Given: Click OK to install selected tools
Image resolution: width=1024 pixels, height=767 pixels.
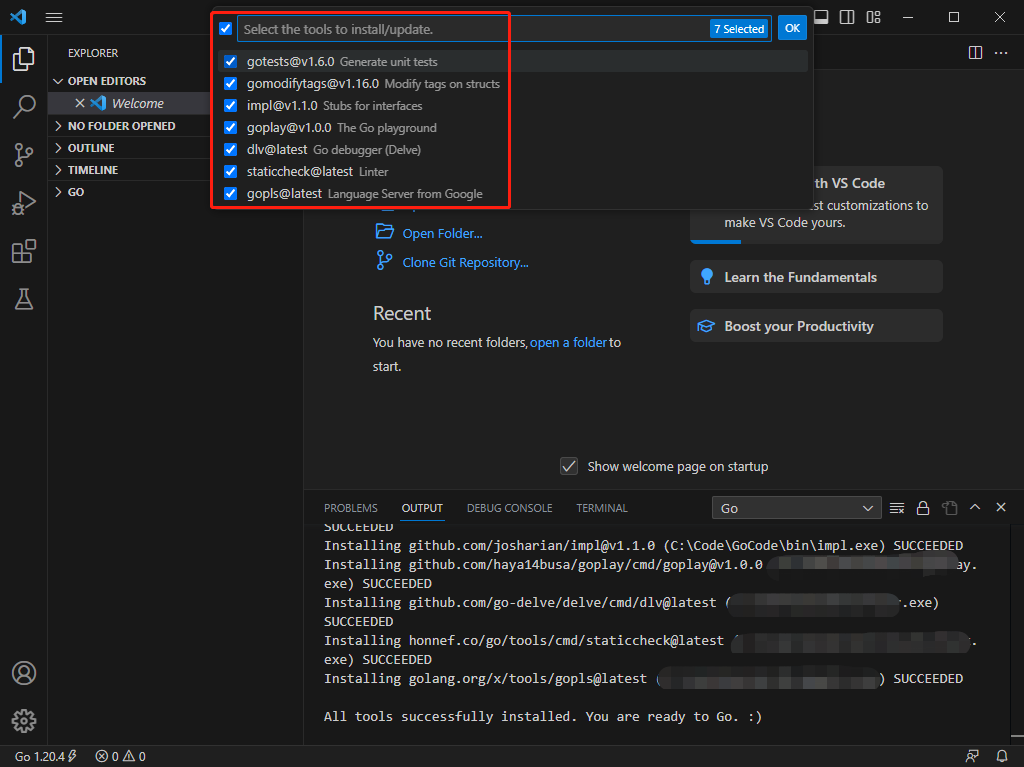Looking at the screenshot, I should coord(792,28).
